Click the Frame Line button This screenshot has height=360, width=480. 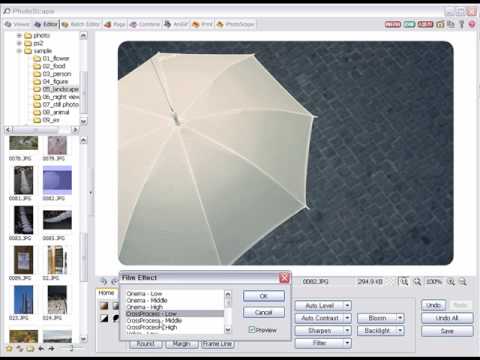point(217,344)
